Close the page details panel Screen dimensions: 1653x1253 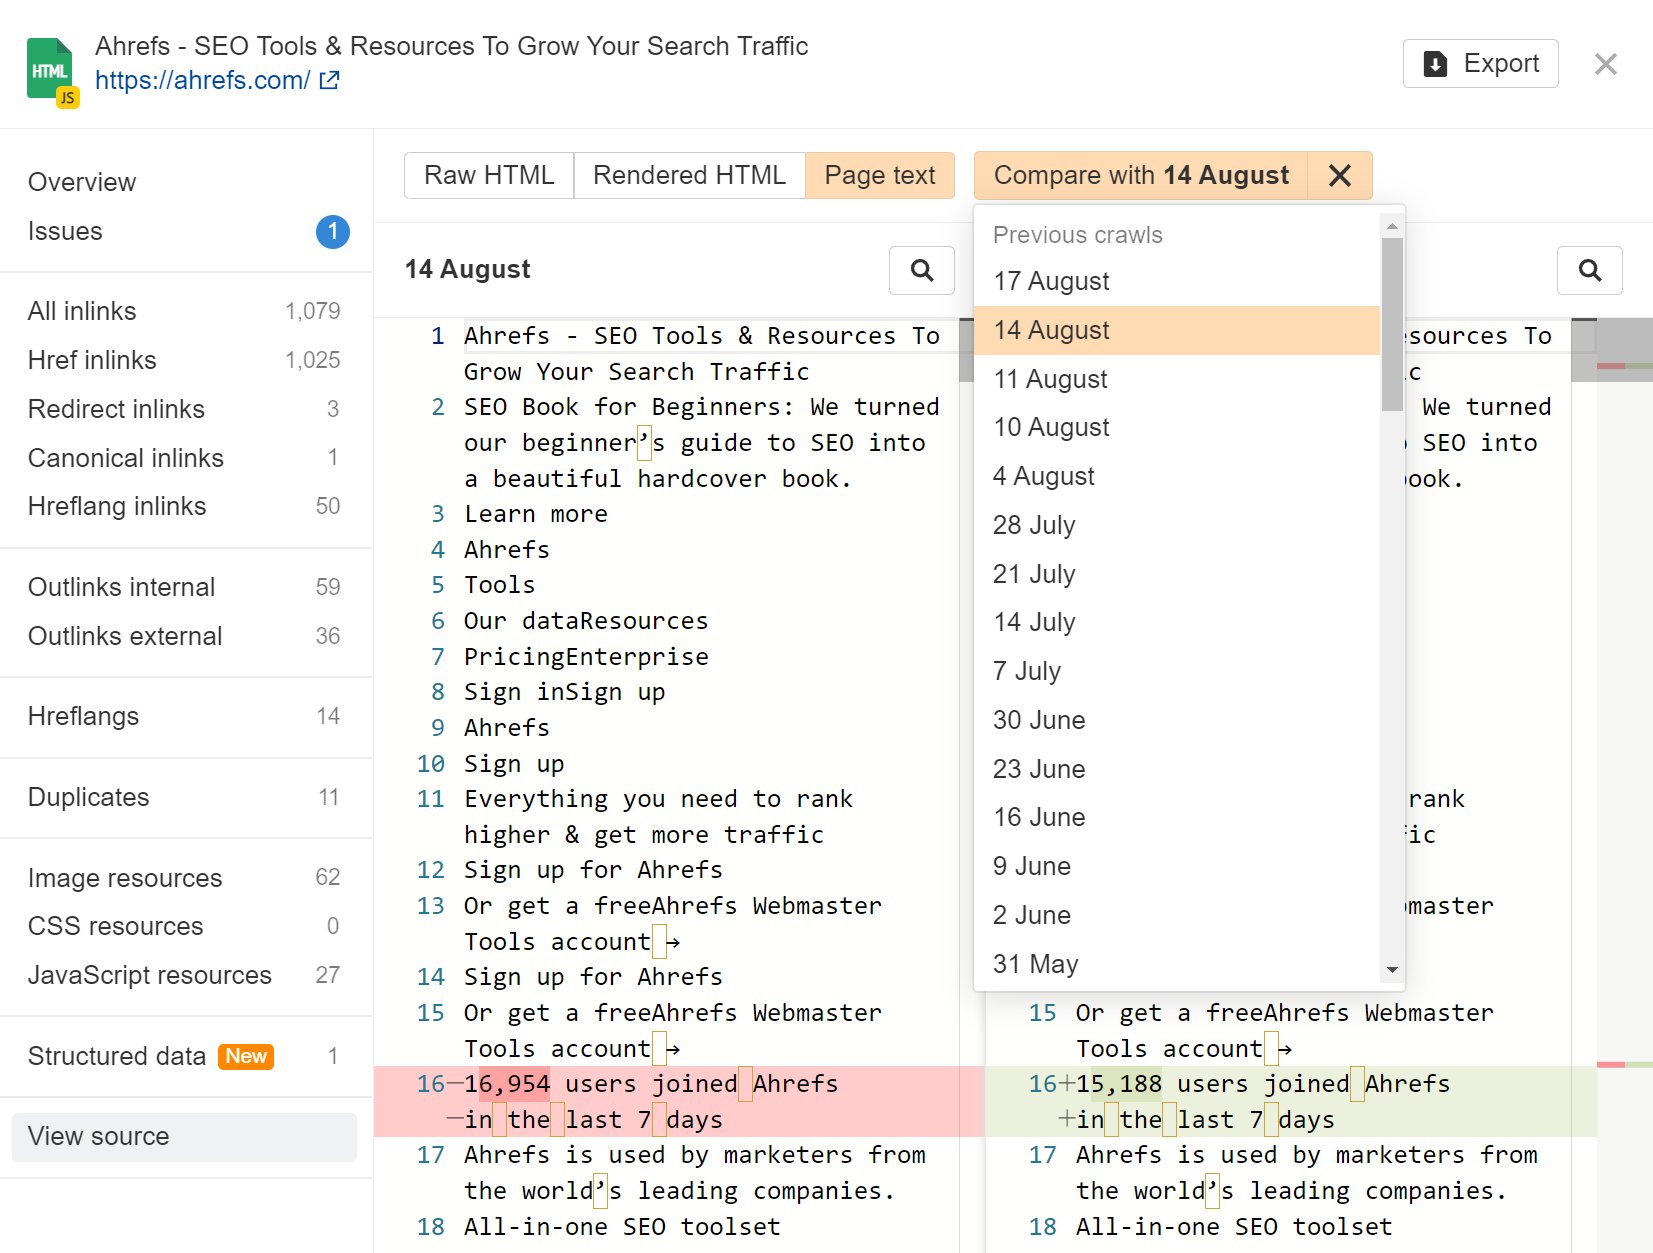point(1605,64)
